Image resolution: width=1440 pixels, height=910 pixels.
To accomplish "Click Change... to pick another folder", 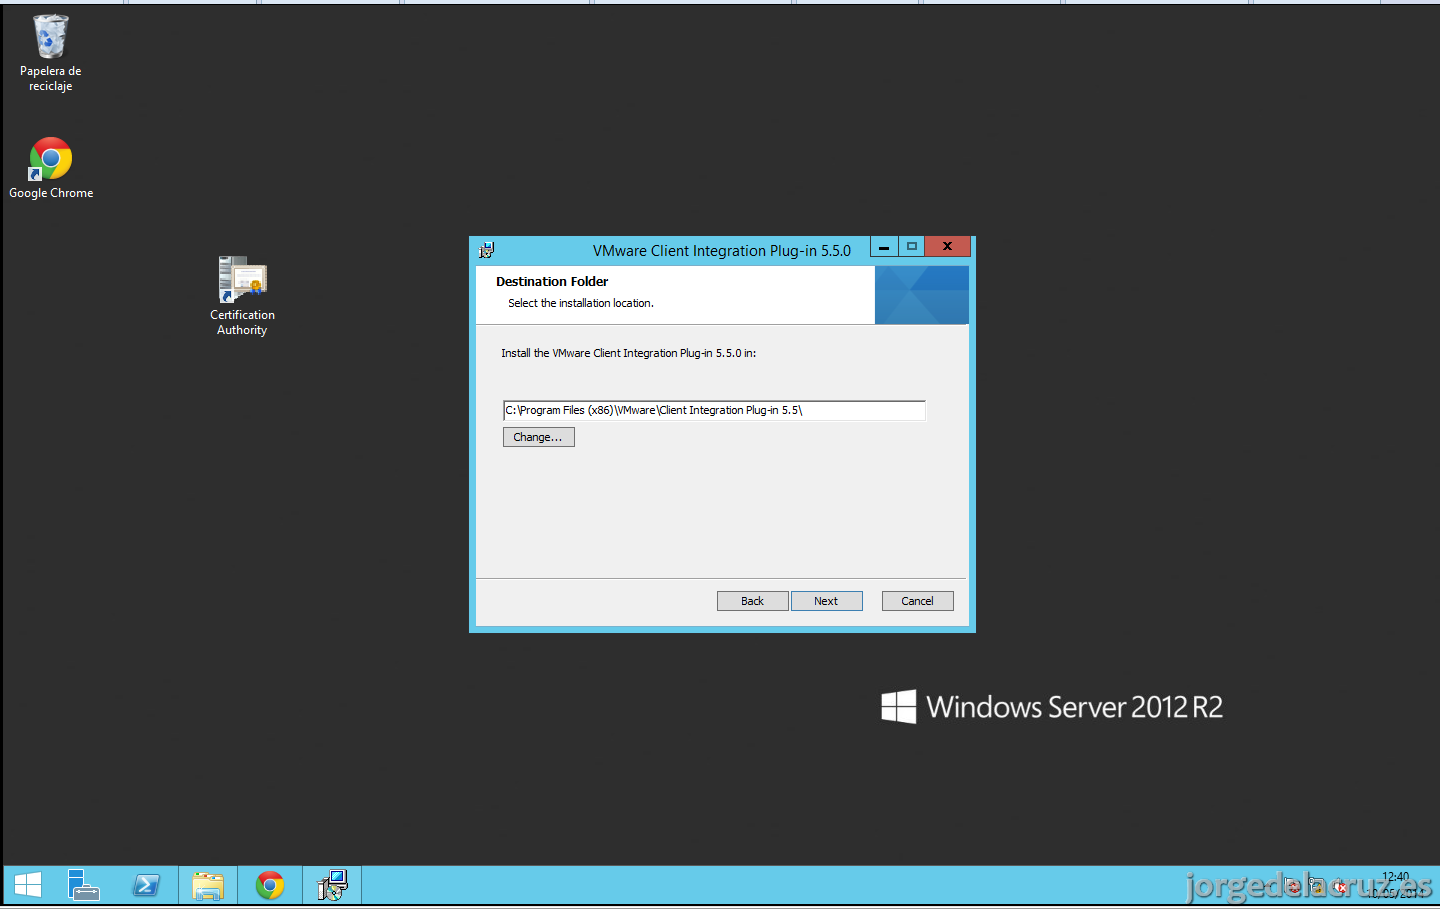I will (538, 437).
